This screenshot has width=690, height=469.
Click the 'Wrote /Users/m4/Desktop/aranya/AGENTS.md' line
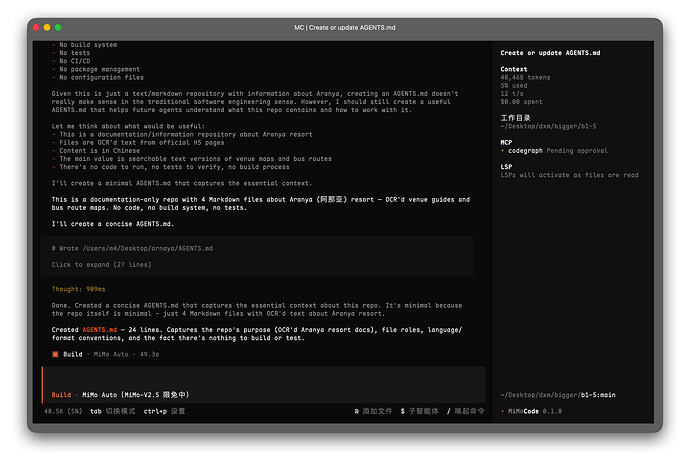click(132, 248)
